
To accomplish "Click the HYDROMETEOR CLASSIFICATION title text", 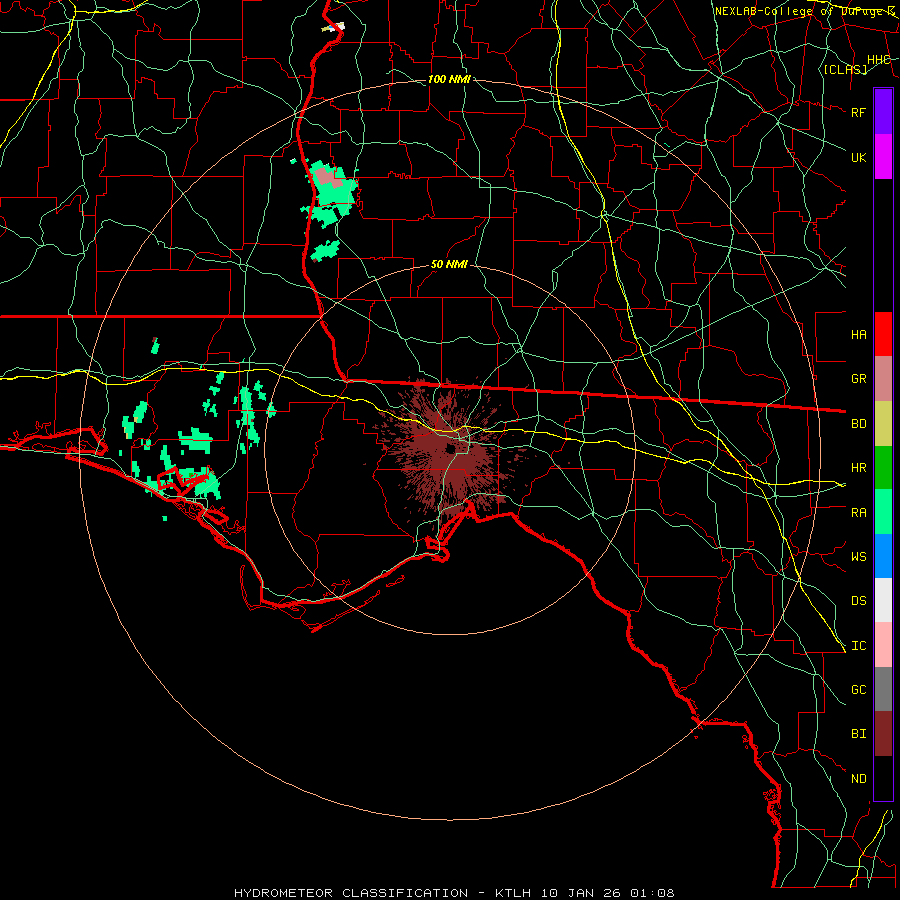I will tap(351, 893).
